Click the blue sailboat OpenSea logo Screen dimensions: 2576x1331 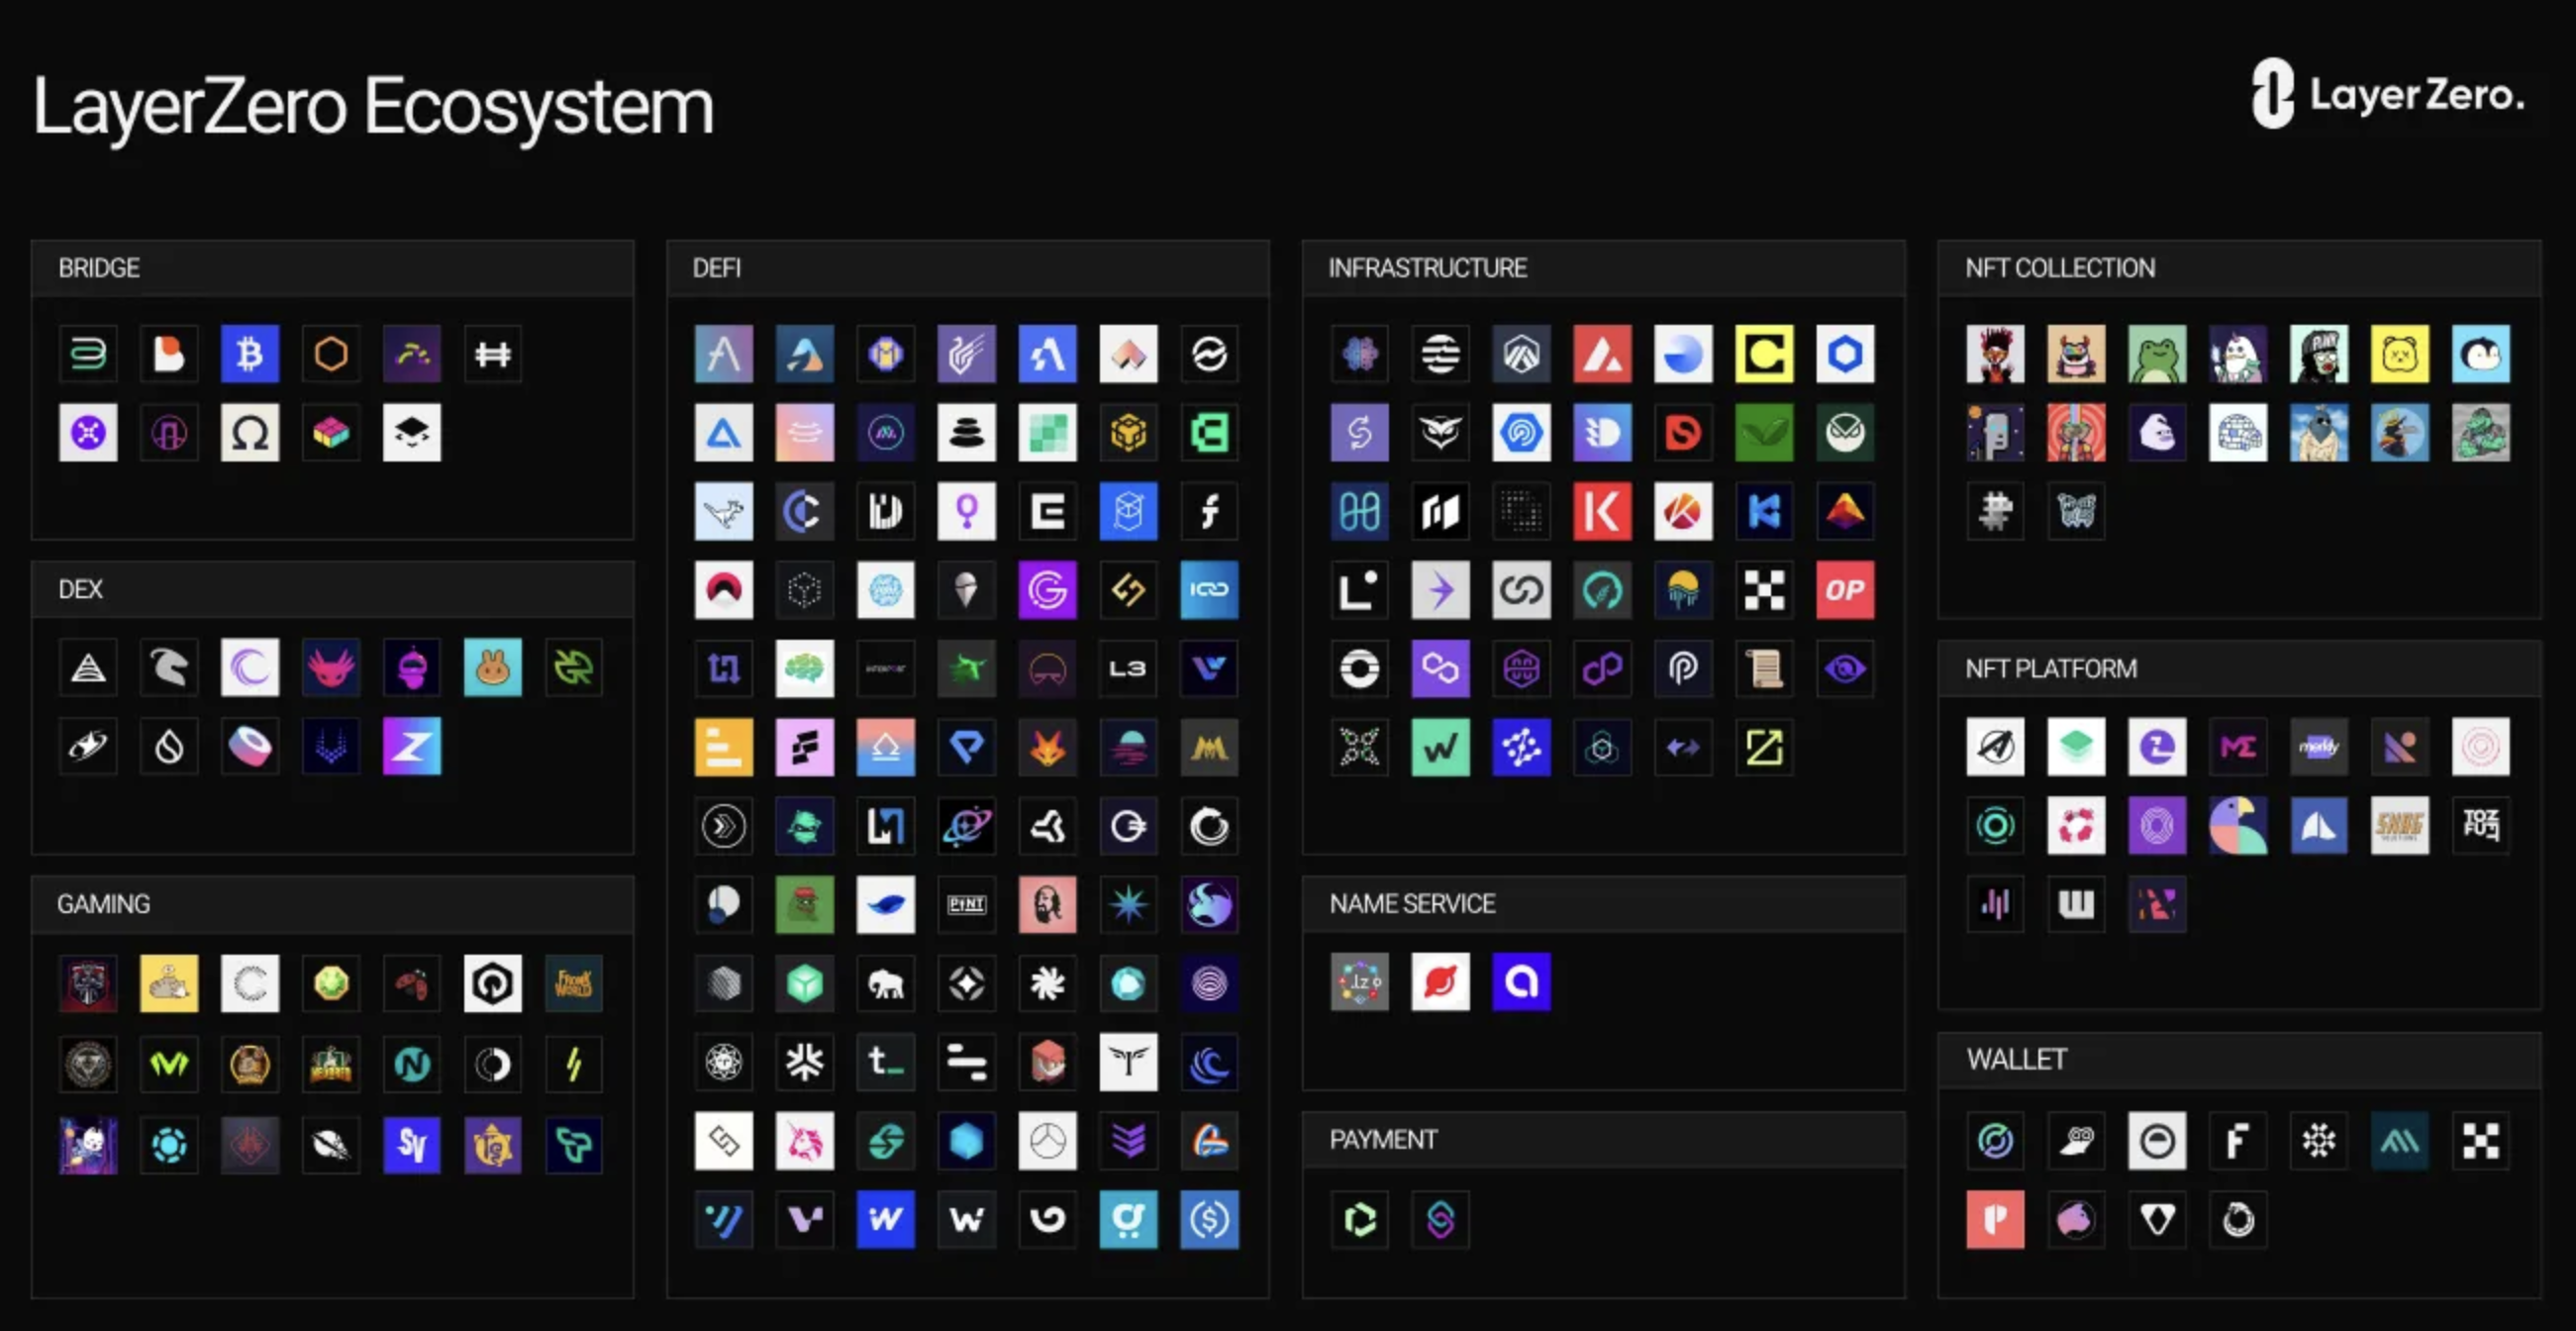[2319, 826]
